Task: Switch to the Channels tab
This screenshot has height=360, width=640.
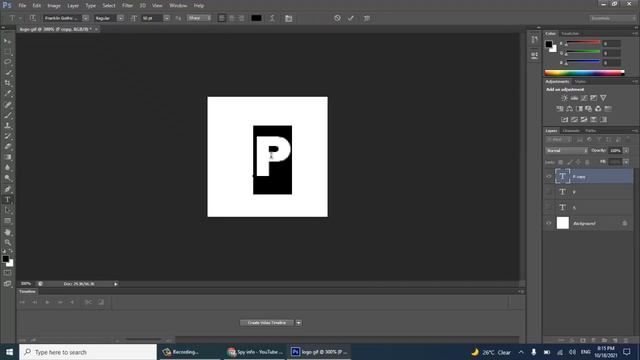Action: [571, 131]
